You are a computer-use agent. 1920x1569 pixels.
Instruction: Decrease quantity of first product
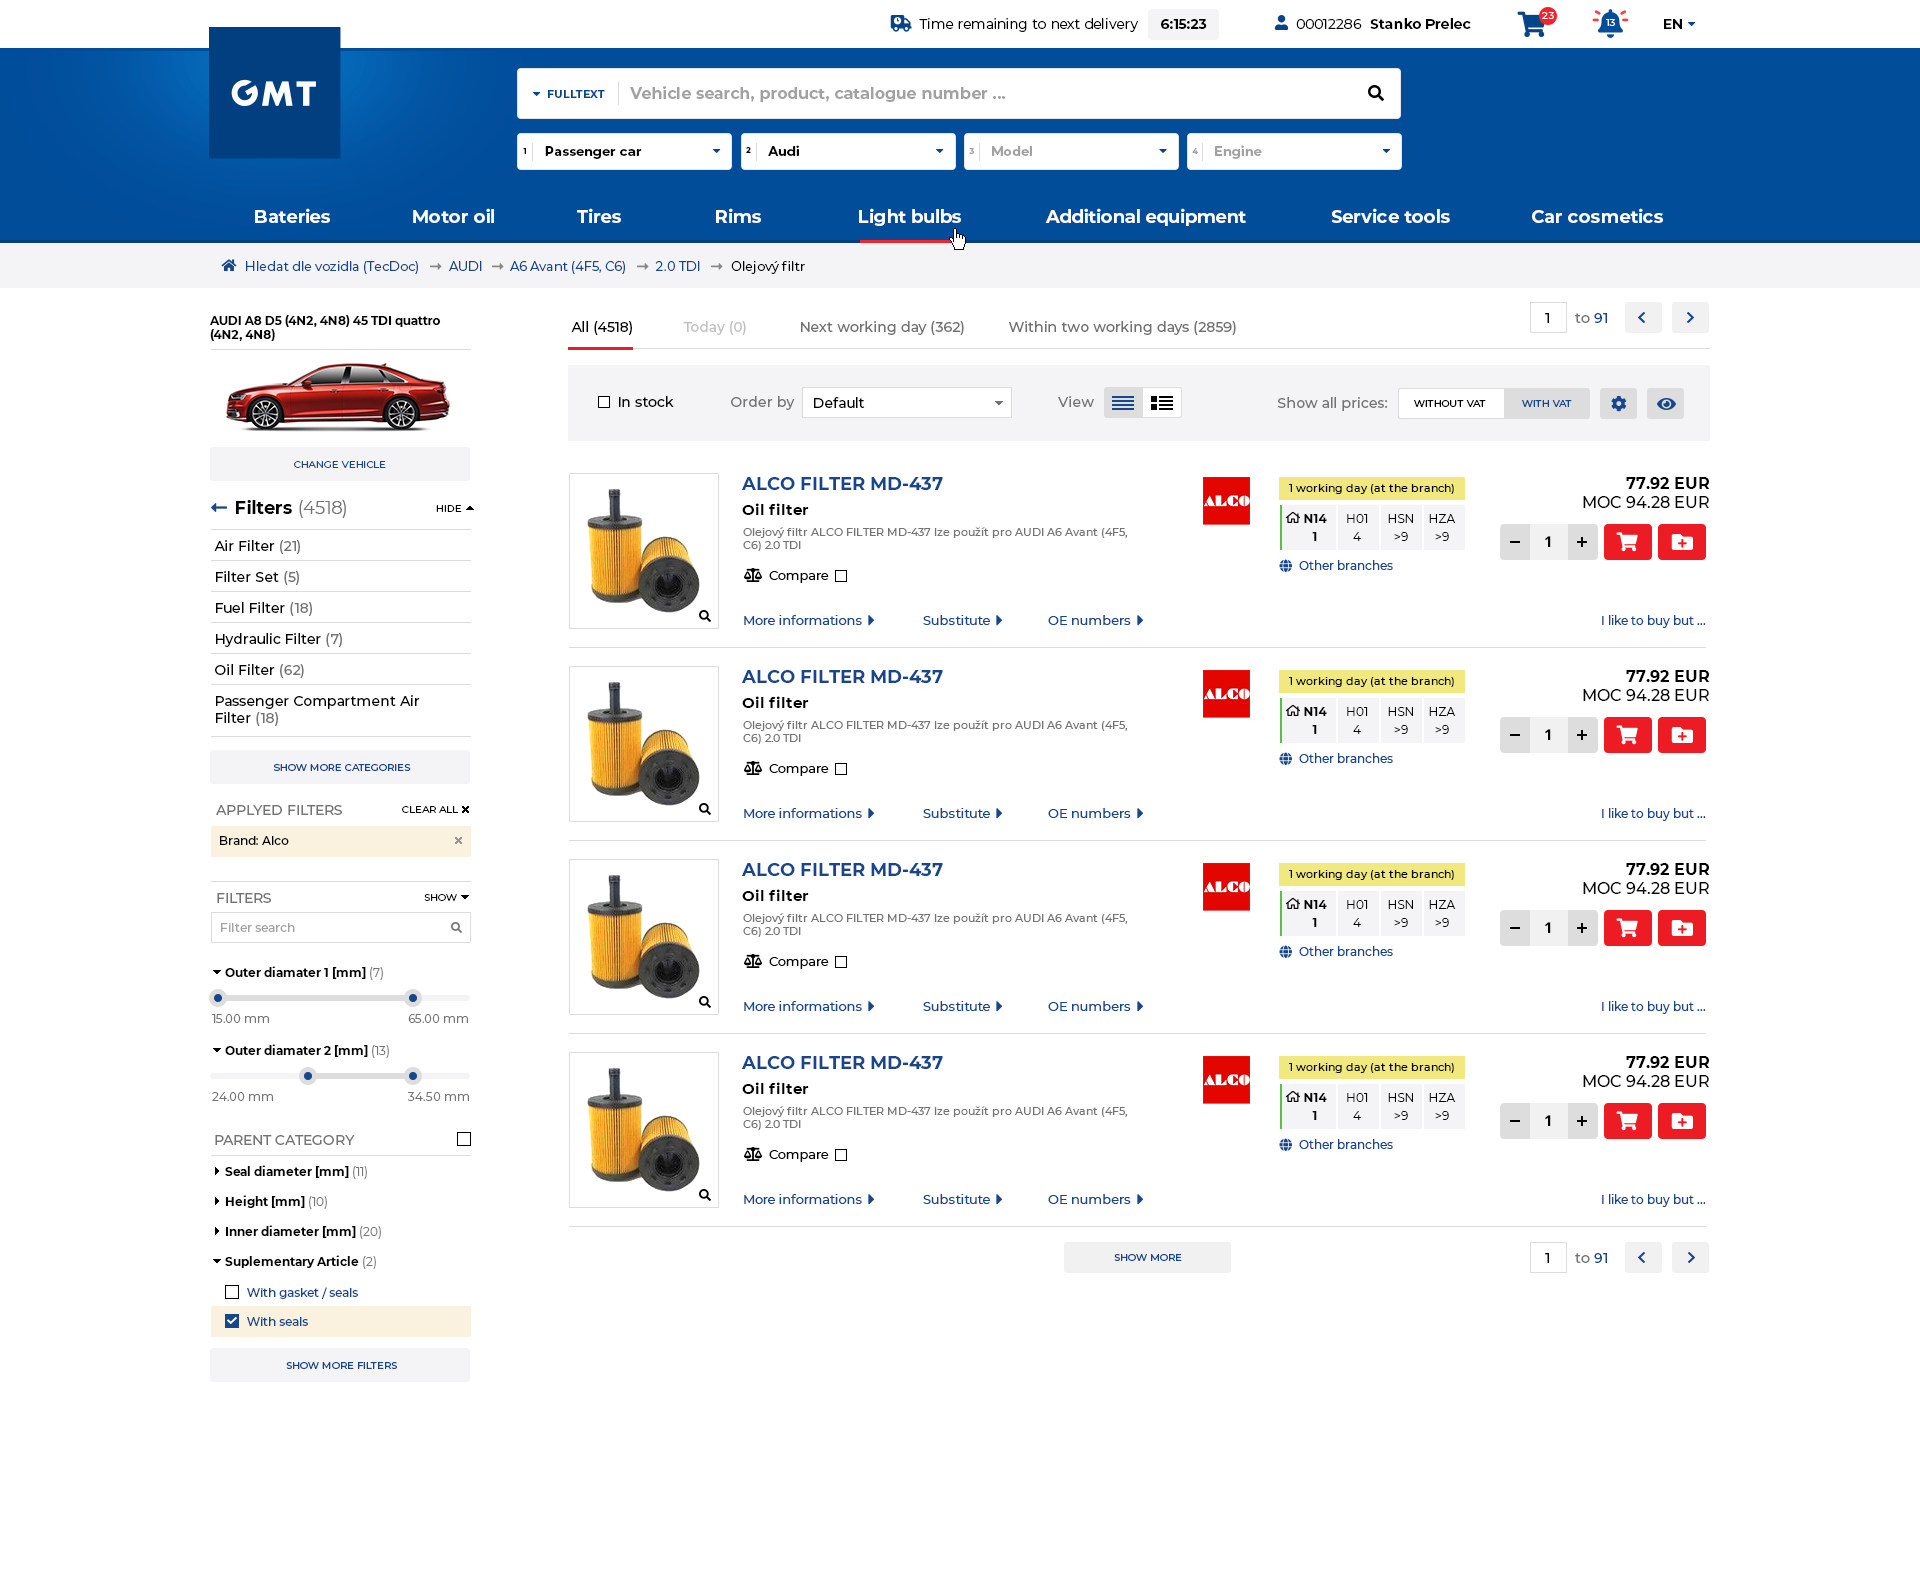1515,542
